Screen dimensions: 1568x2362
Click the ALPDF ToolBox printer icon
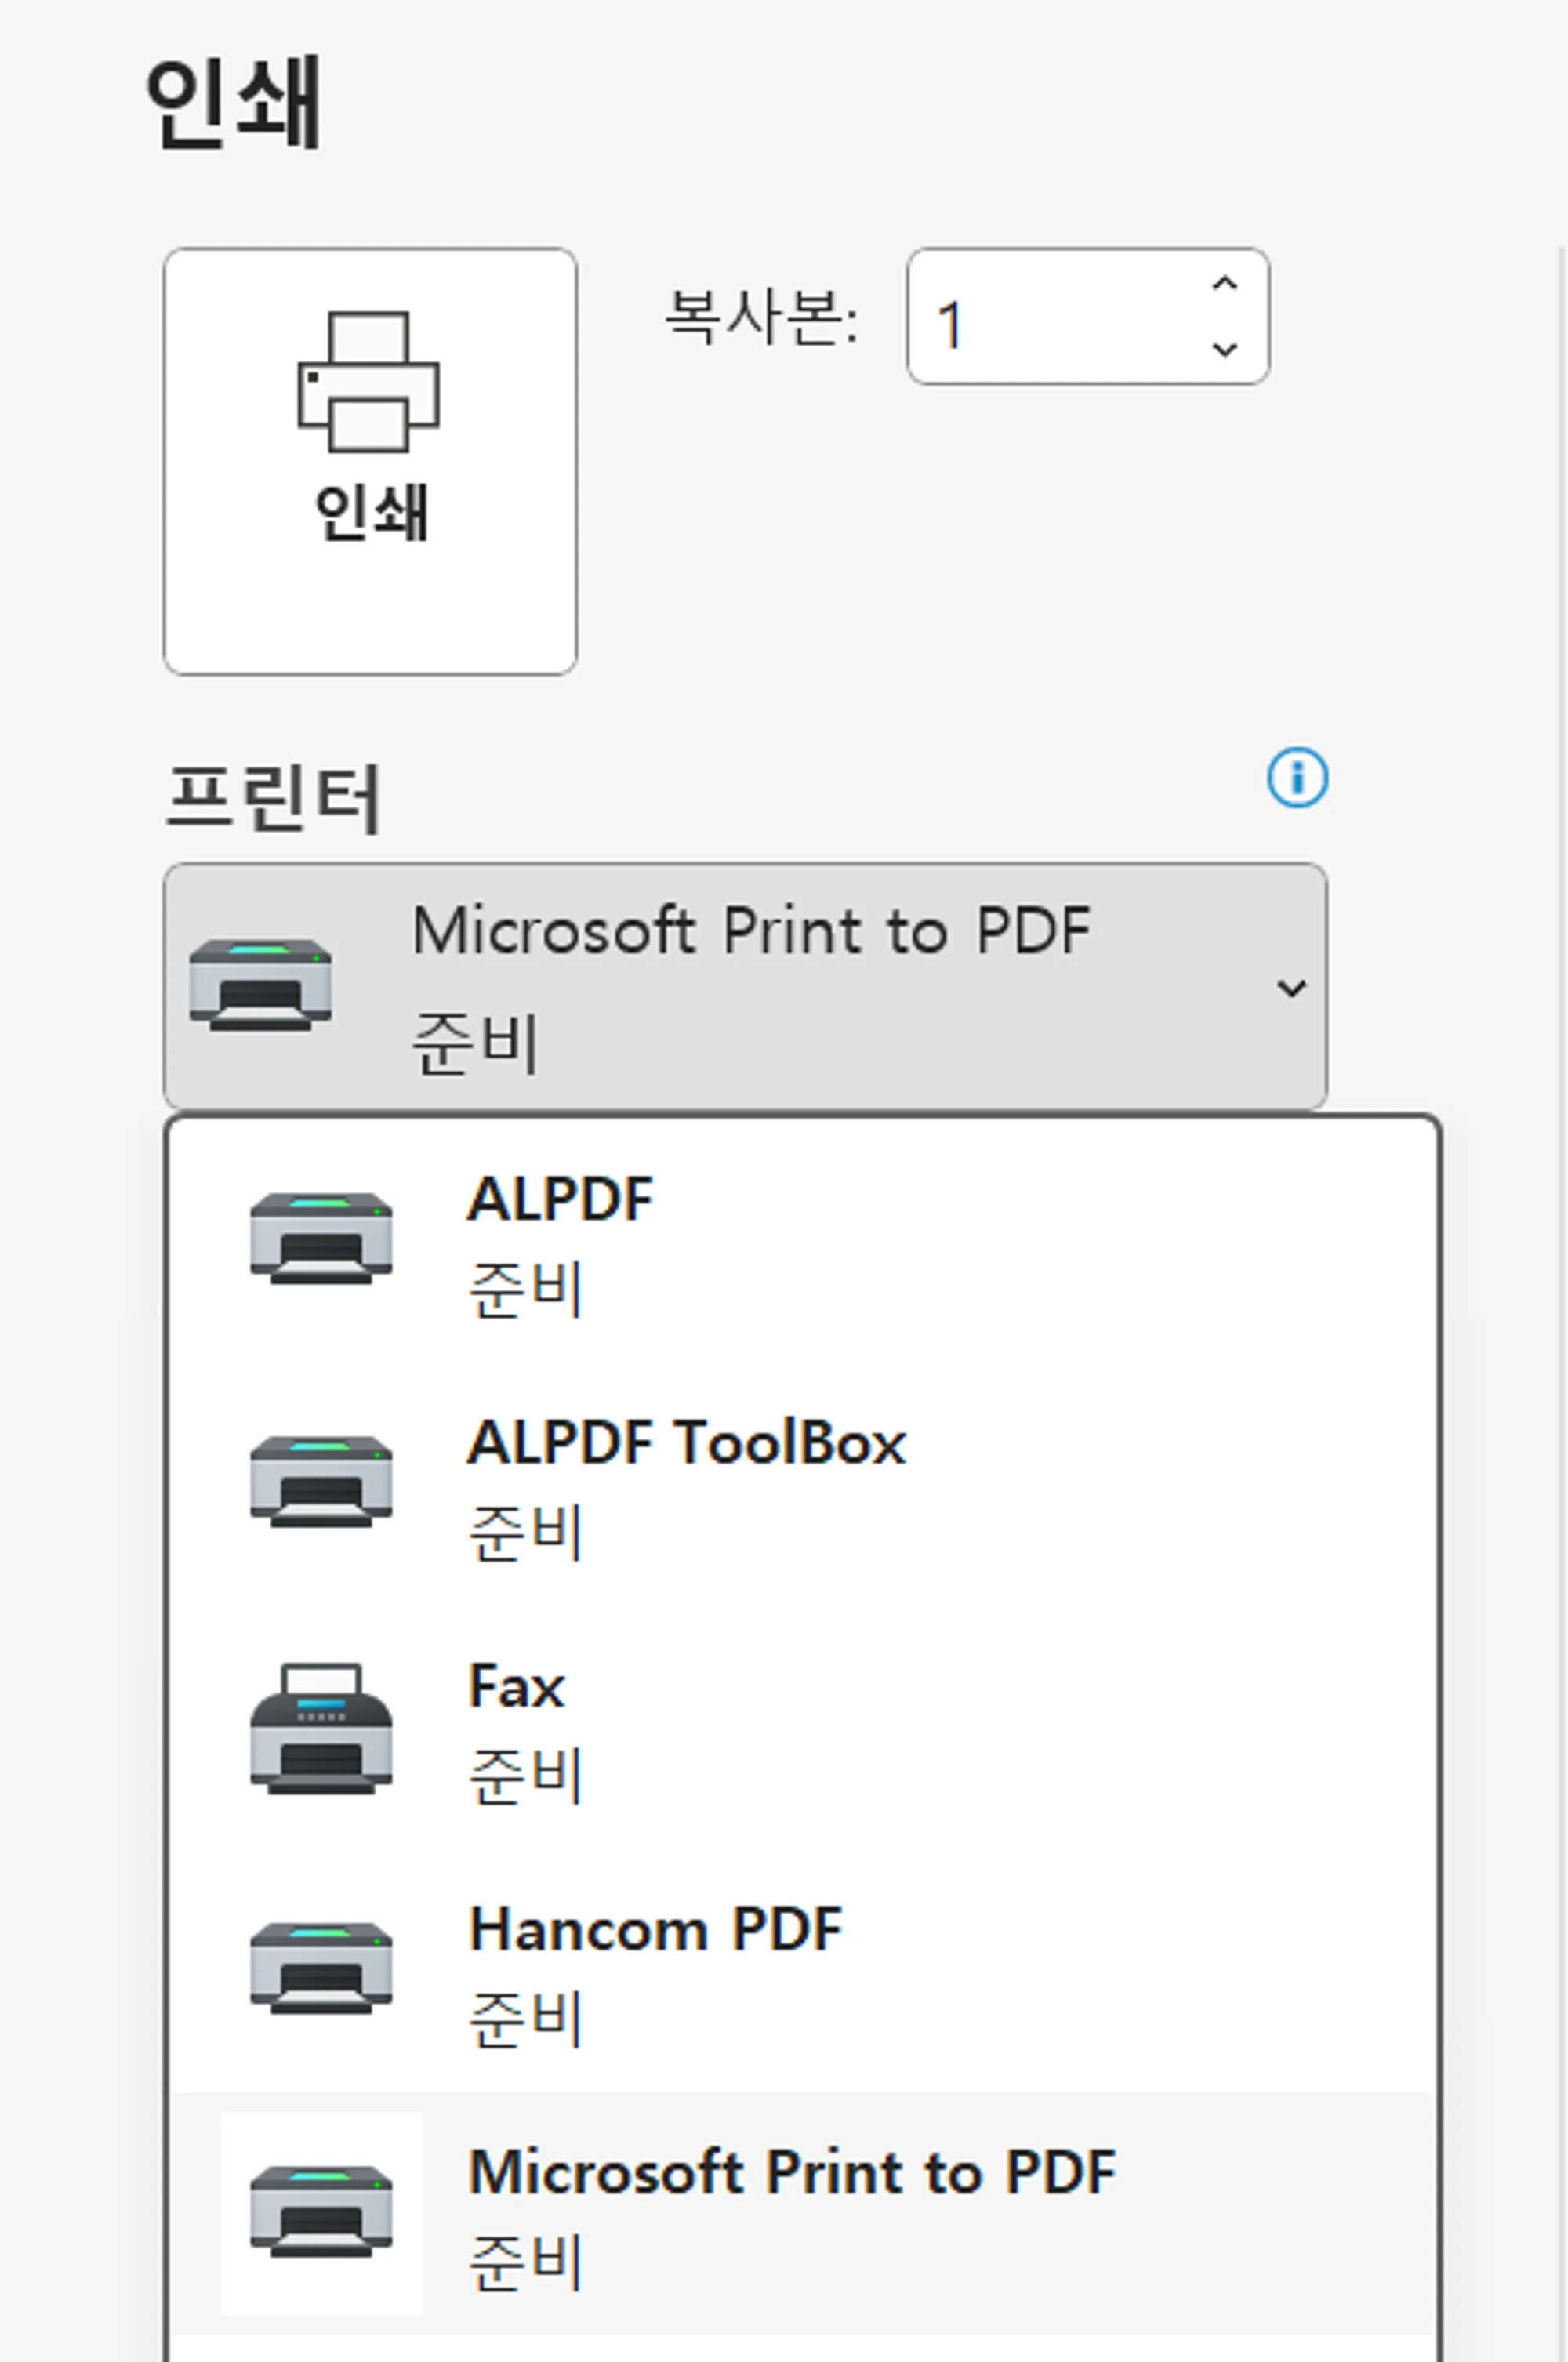pos(321,1481)
